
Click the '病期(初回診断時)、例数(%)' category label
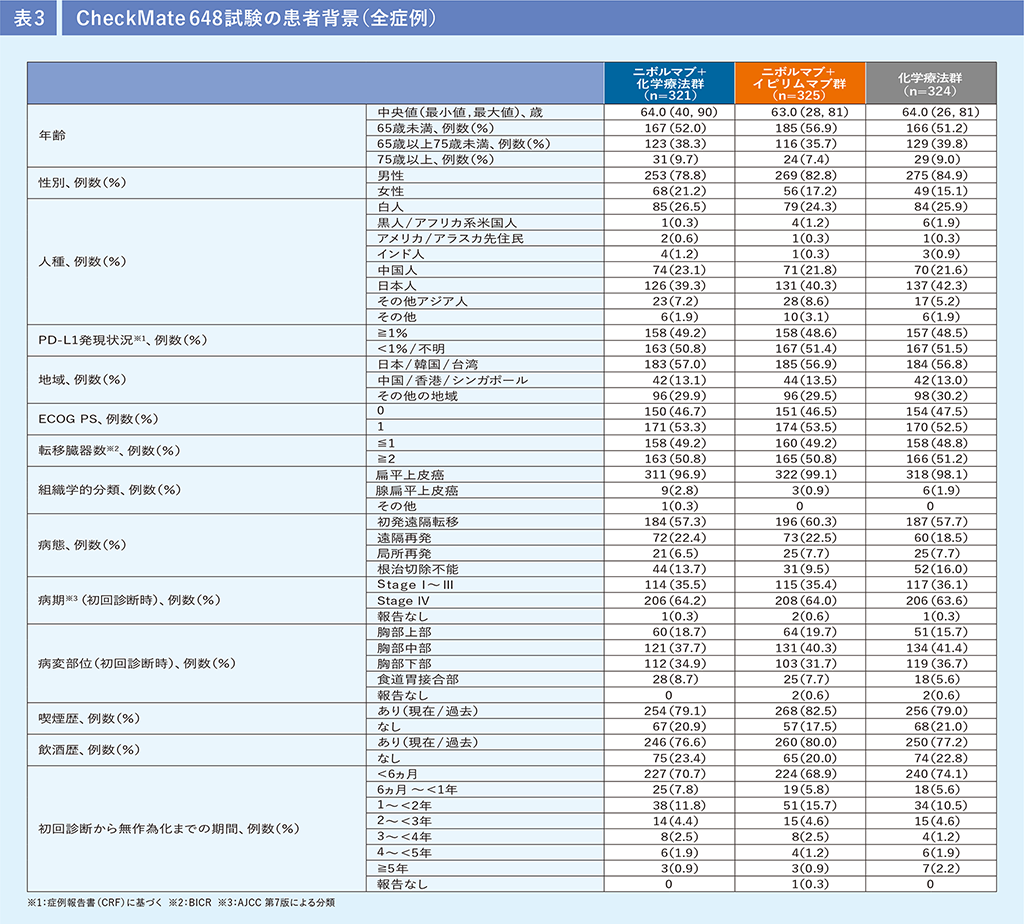point(129,600)
